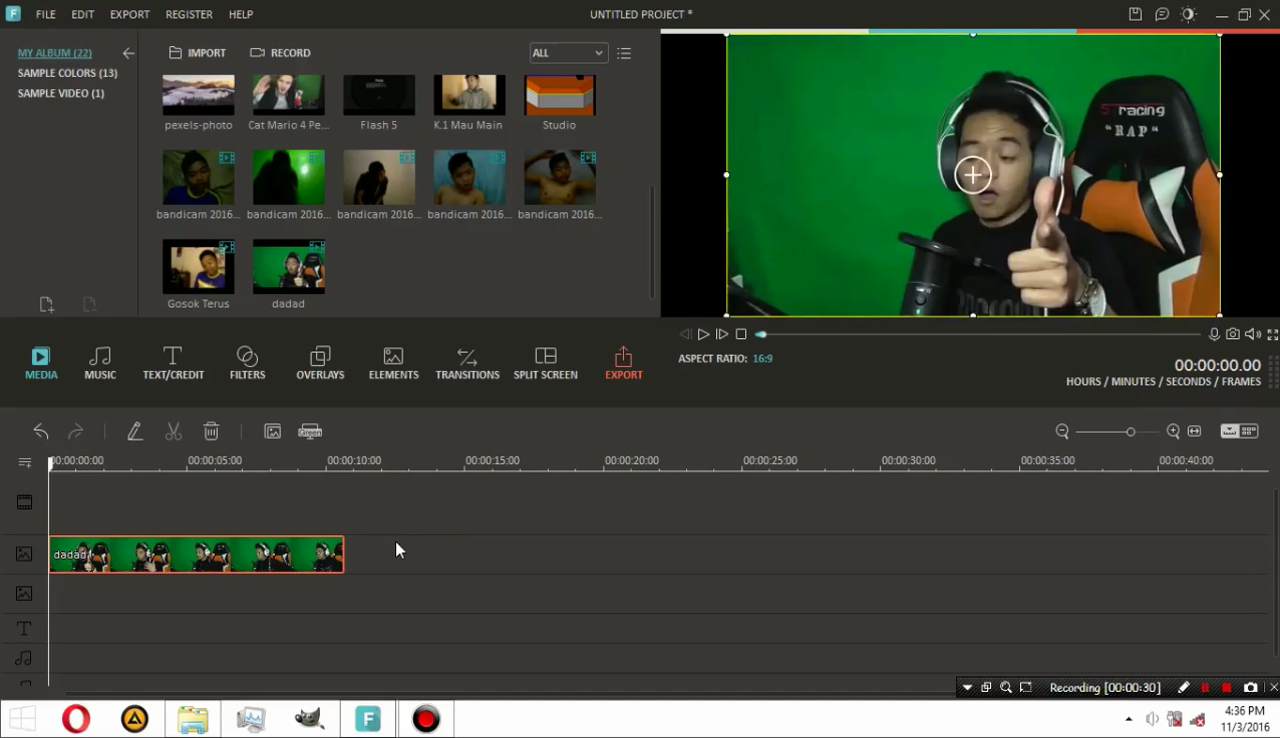
Task: Click the next frame button
Action: pyautogui.click(x=722, y=334)
